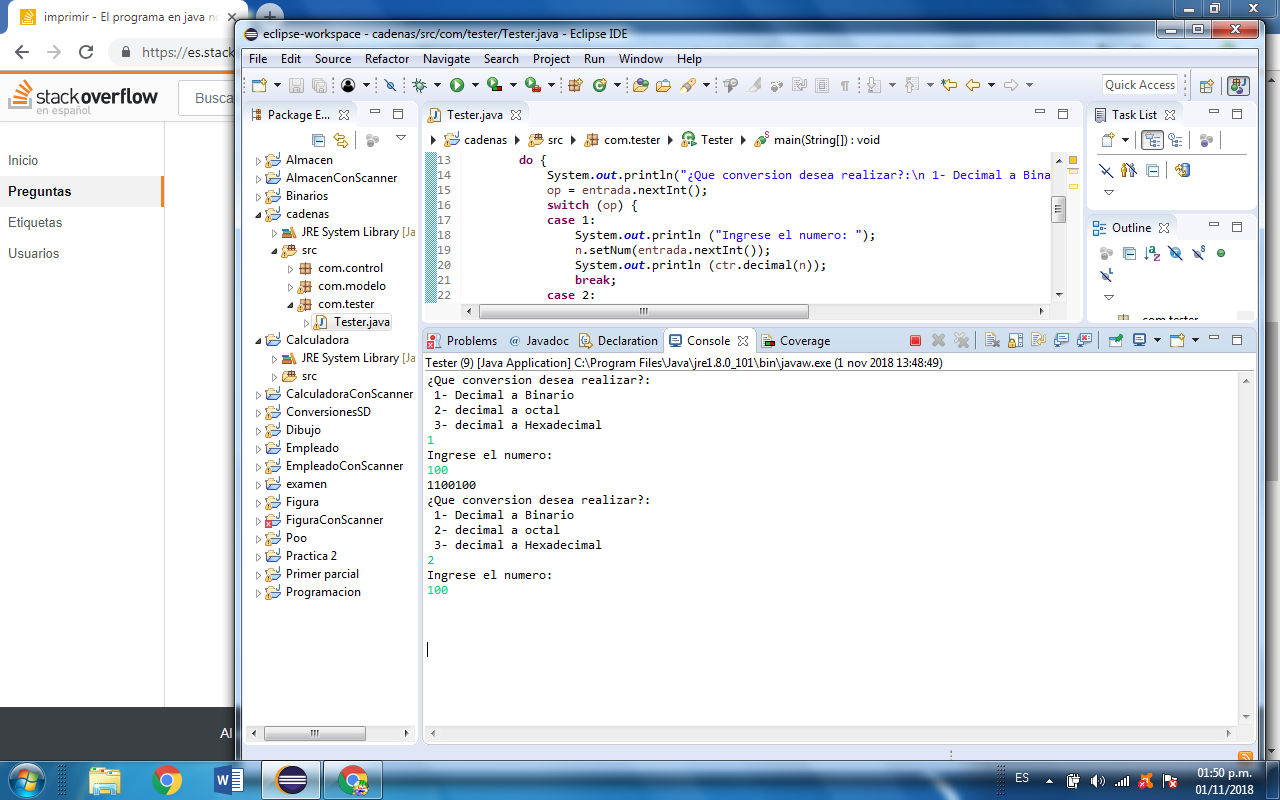Toggle Scheduled view in Task List
The height and width of the screenshot is (800, 1280).
pos(1176,140)
